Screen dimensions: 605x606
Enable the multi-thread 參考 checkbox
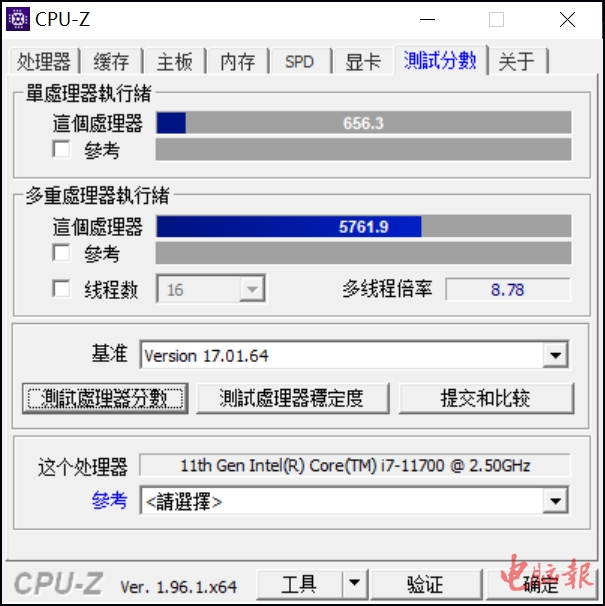point(61,253)
